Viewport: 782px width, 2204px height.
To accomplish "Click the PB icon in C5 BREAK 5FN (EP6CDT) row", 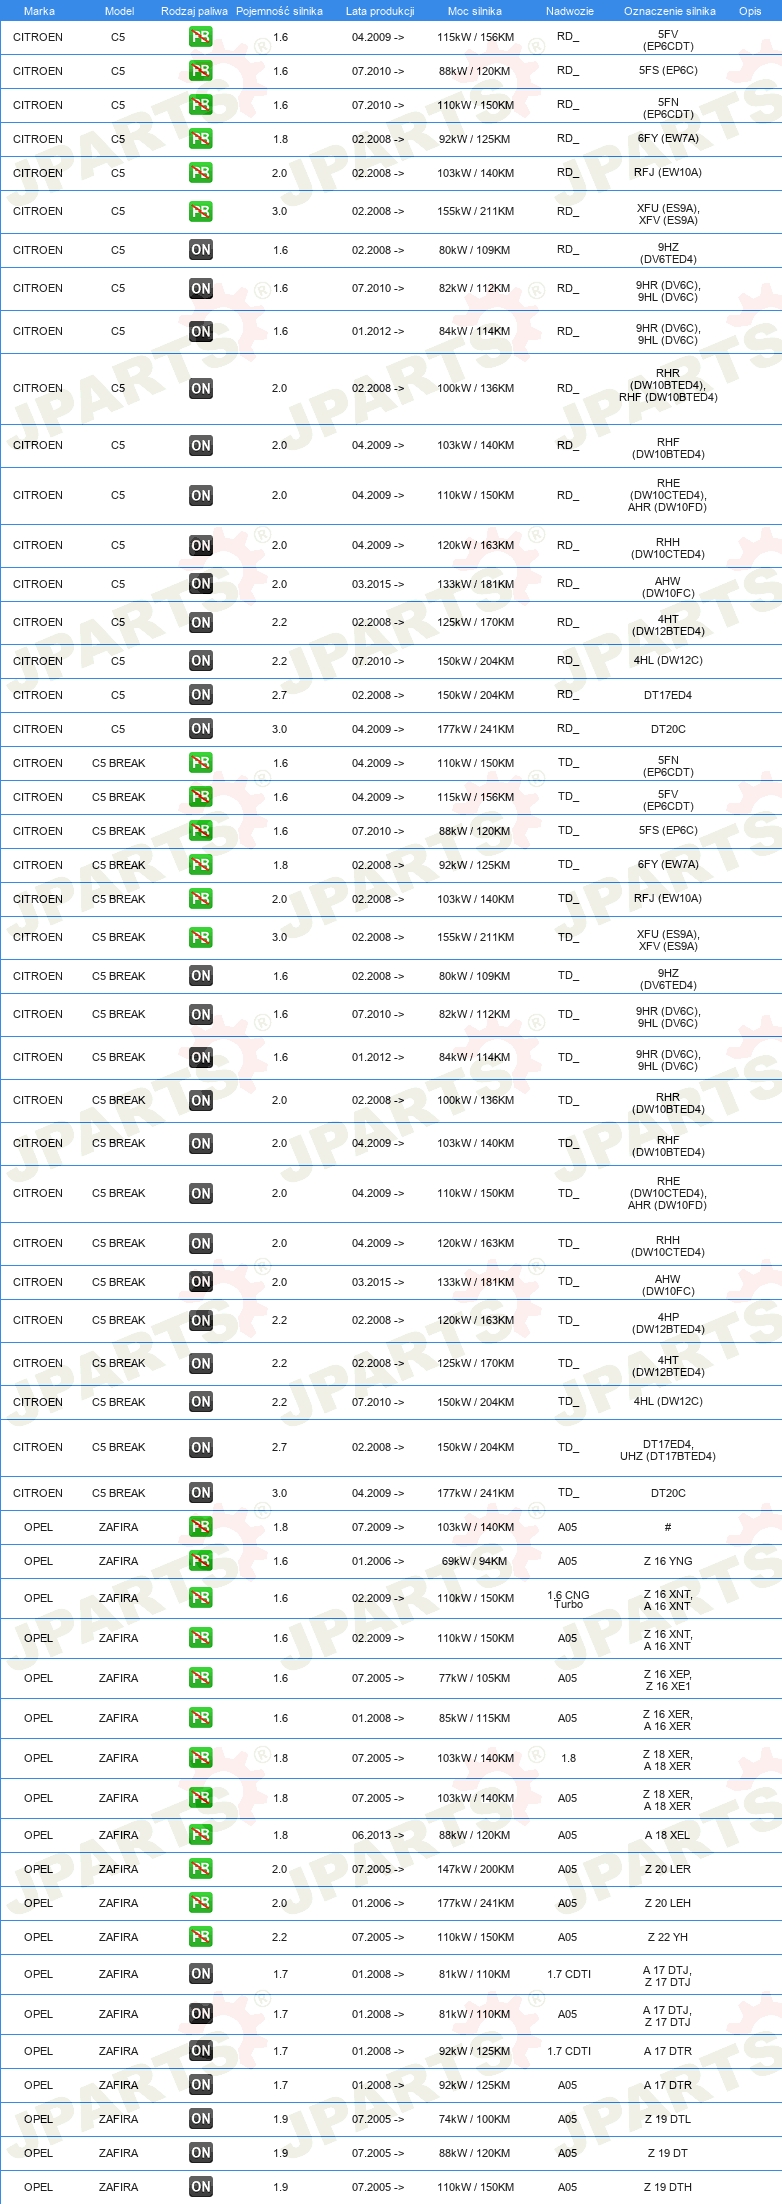I will 201,763.
